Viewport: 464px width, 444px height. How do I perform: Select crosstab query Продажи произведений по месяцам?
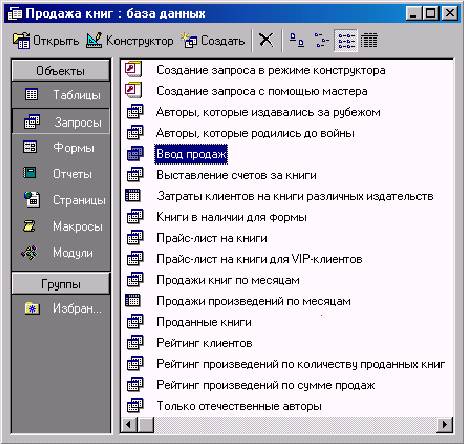coord(253,301)
